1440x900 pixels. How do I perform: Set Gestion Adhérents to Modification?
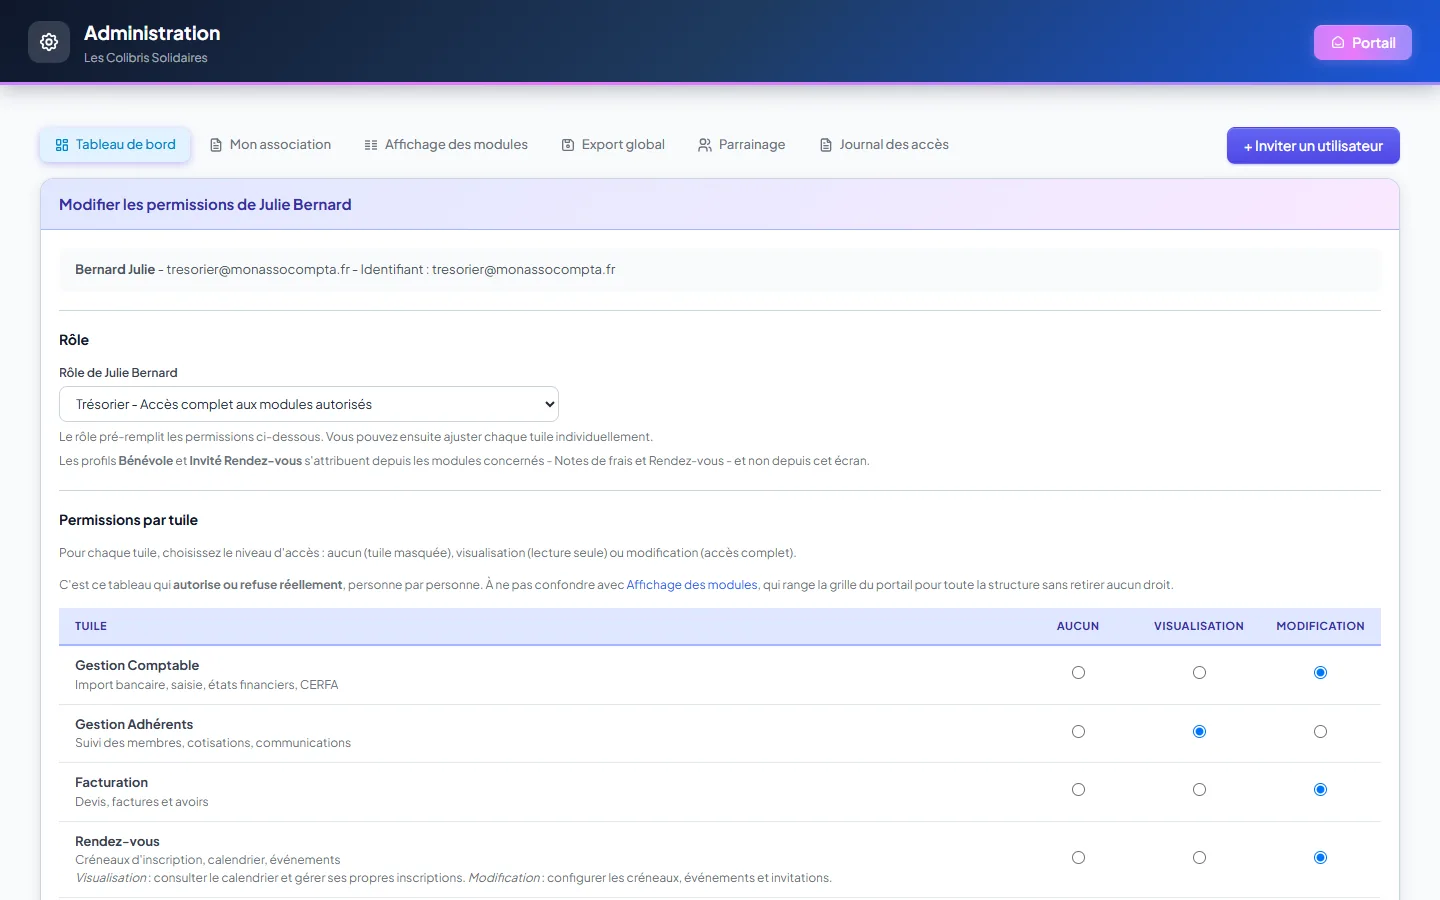pos(1320,732)
